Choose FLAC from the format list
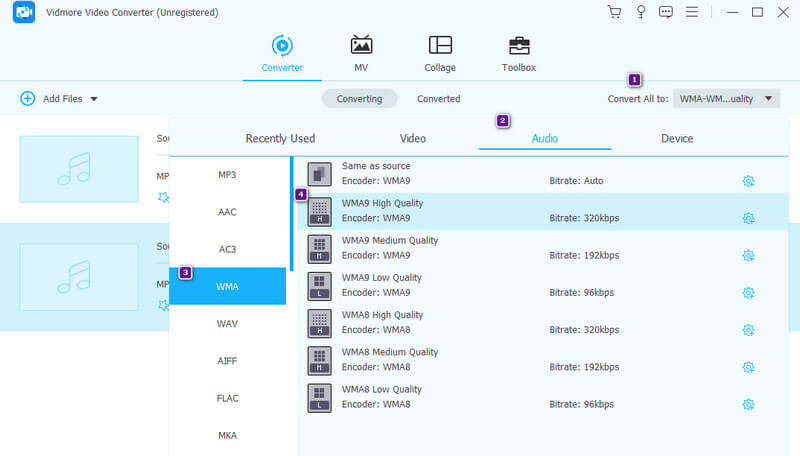This screenshot has width=800, height=456. point(227,398)
